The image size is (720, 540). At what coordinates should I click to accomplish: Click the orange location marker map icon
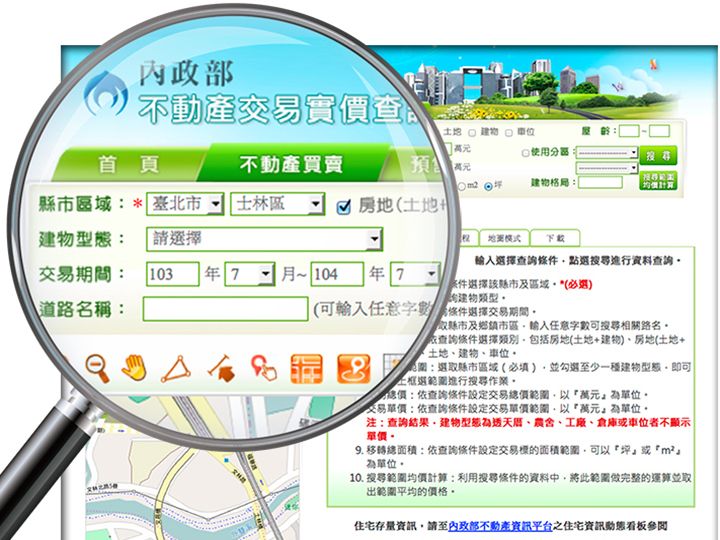pos(354,369)
